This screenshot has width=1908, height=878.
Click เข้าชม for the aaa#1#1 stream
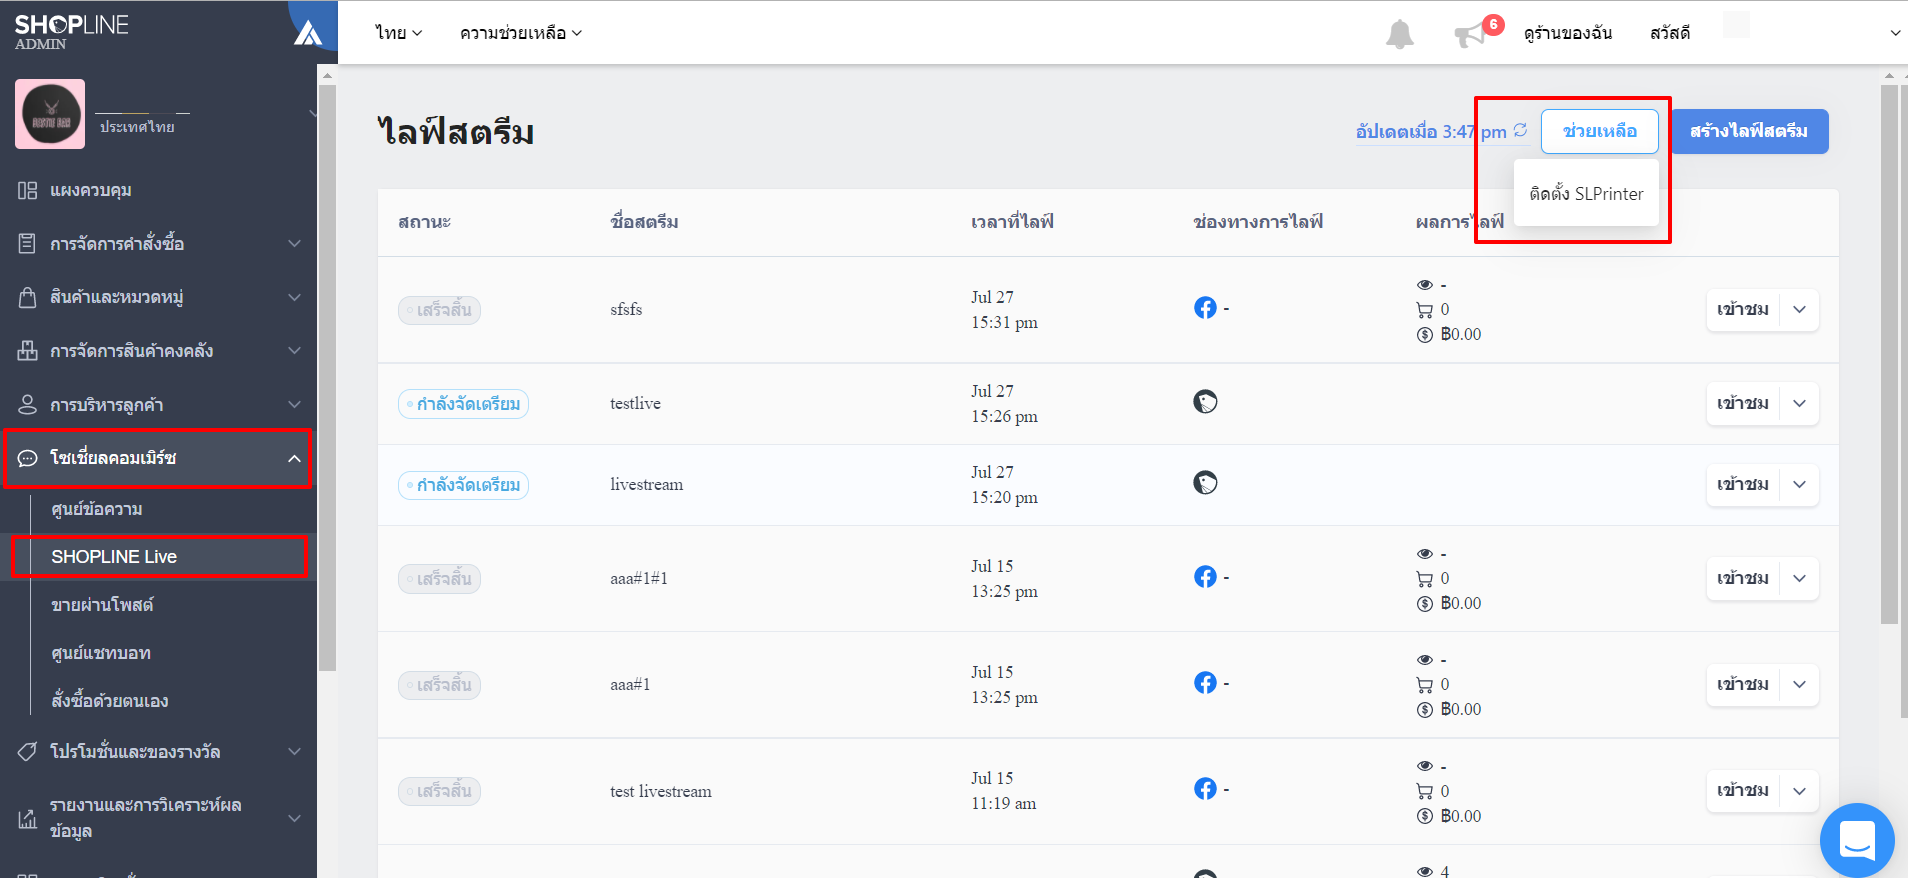coord(1743,578)
